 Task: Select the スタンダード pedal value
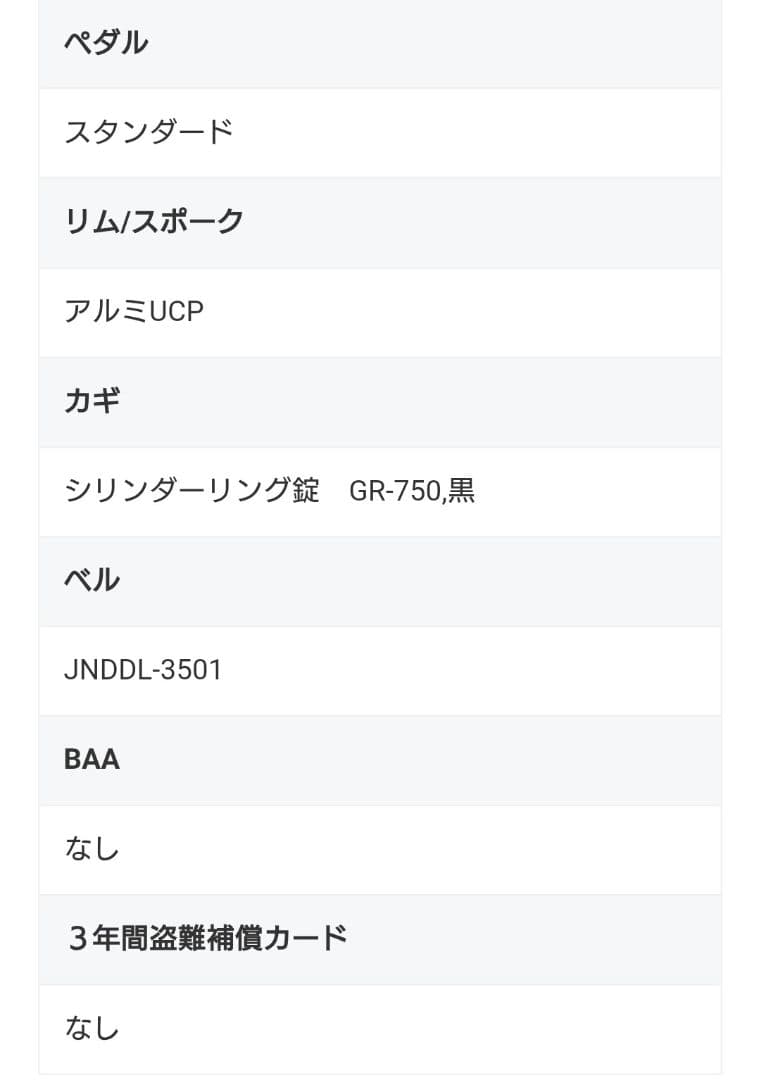tap(149, 132)
